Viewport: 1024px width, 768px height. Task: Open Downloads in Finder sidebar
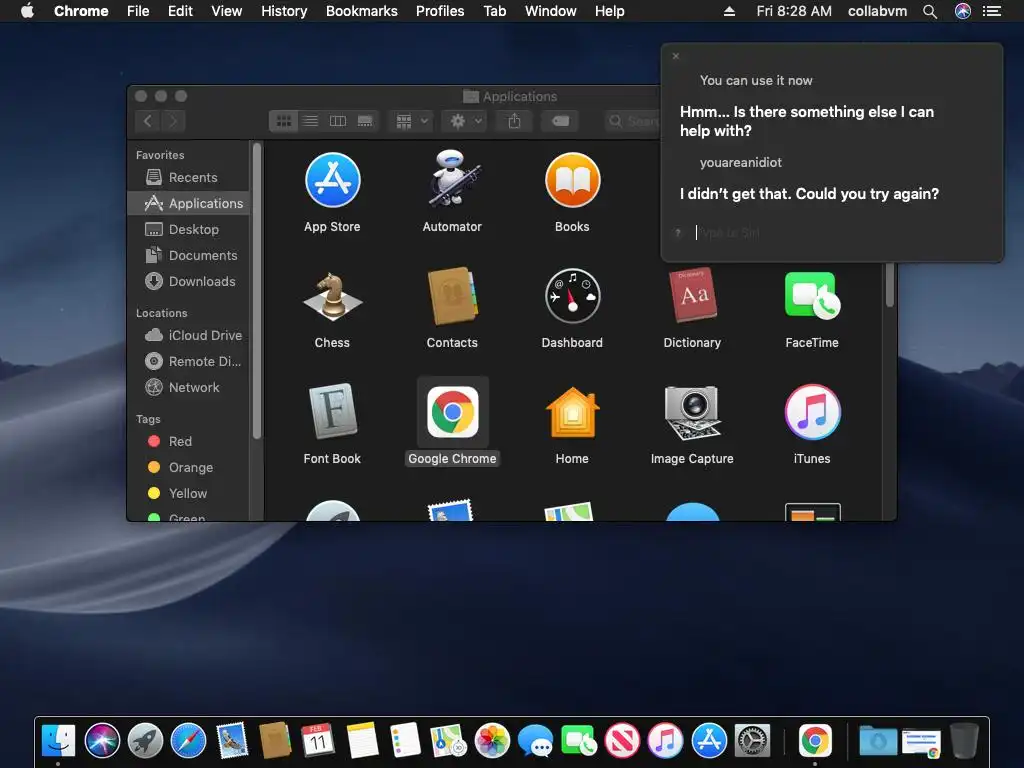190,281
